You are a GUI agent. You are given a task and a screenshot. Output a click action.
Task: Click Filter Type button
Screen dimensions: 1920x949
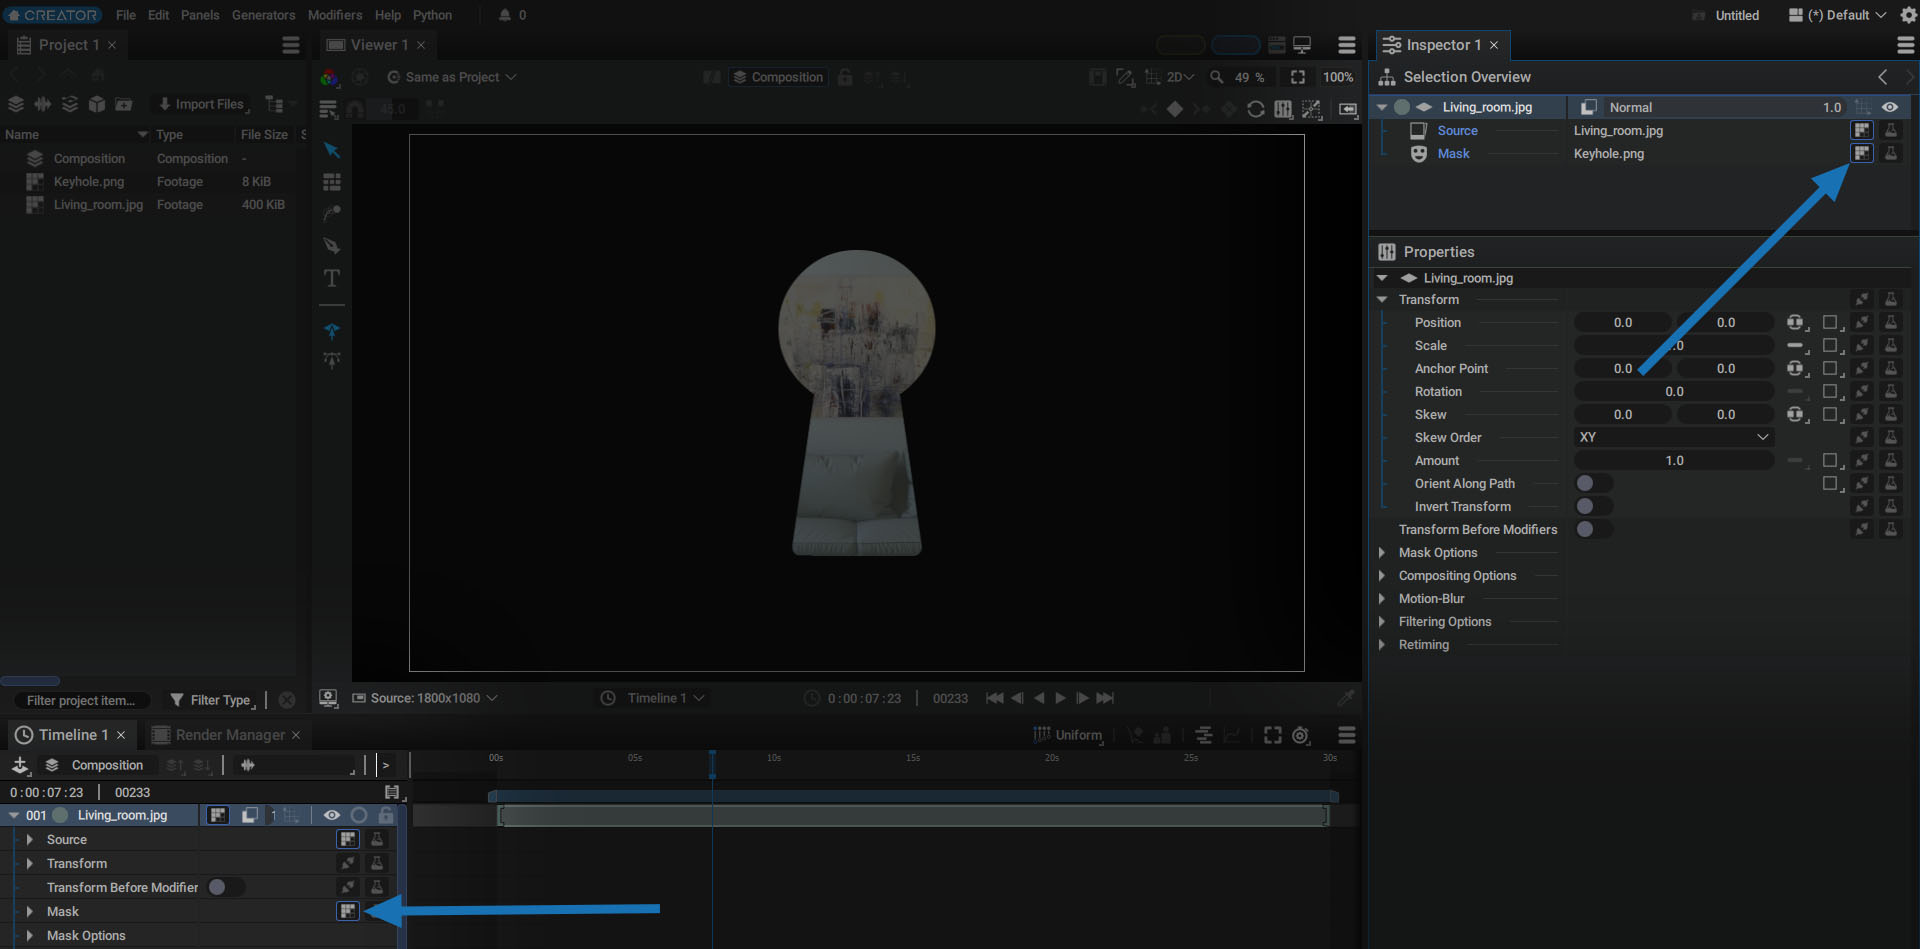[x=212, y=700]
